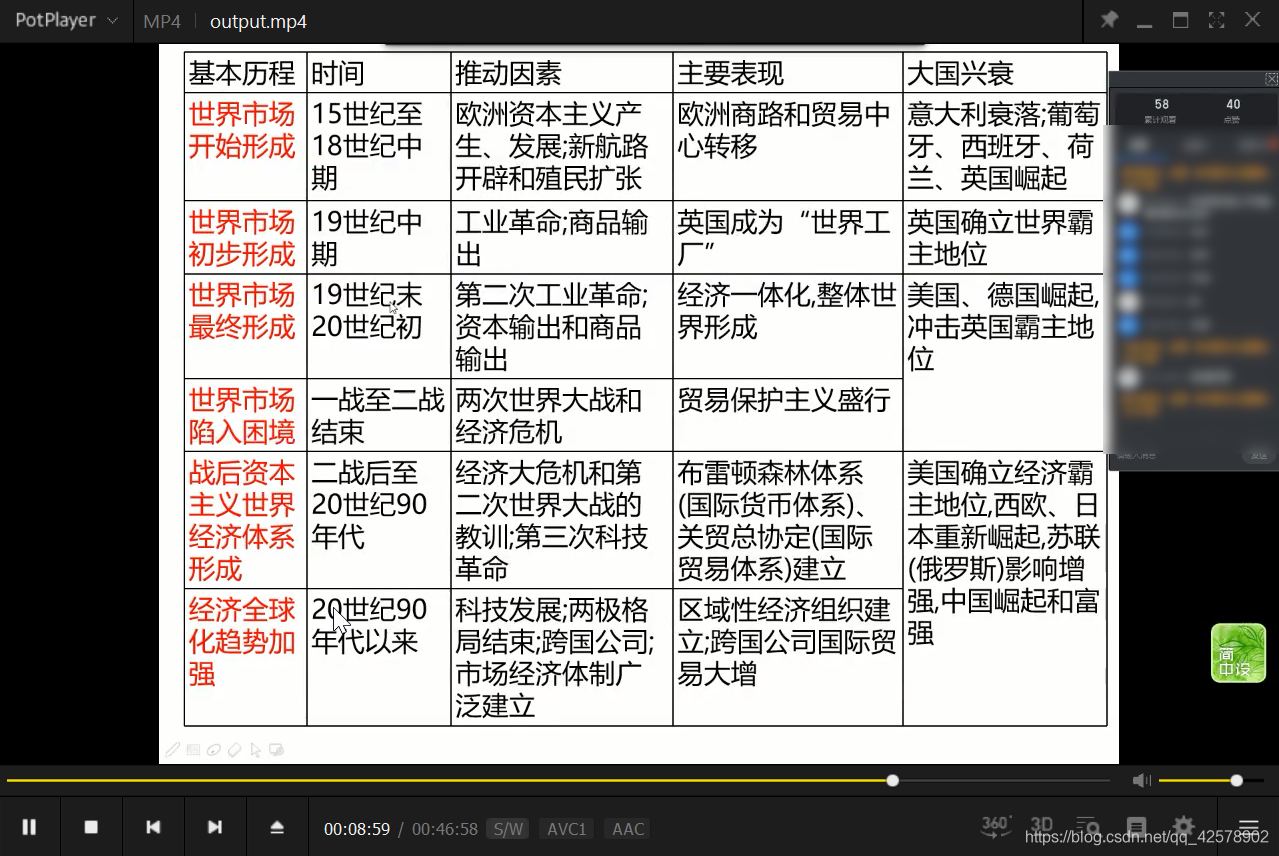Toggle fullscreen mode in the title bar
The image size is (1279, 856).
click(1217, 20)
